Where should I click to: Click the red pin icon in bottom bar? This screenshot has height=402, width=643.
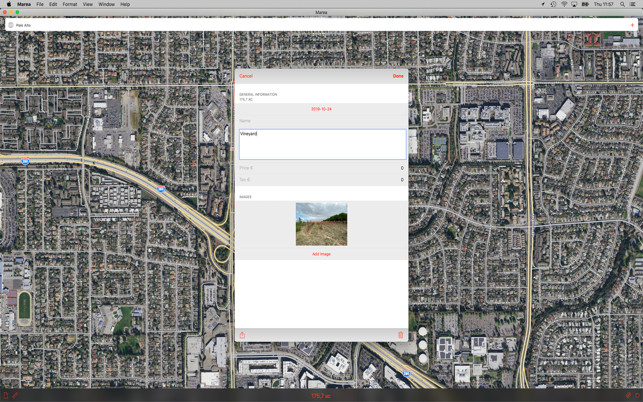(628, 396)
